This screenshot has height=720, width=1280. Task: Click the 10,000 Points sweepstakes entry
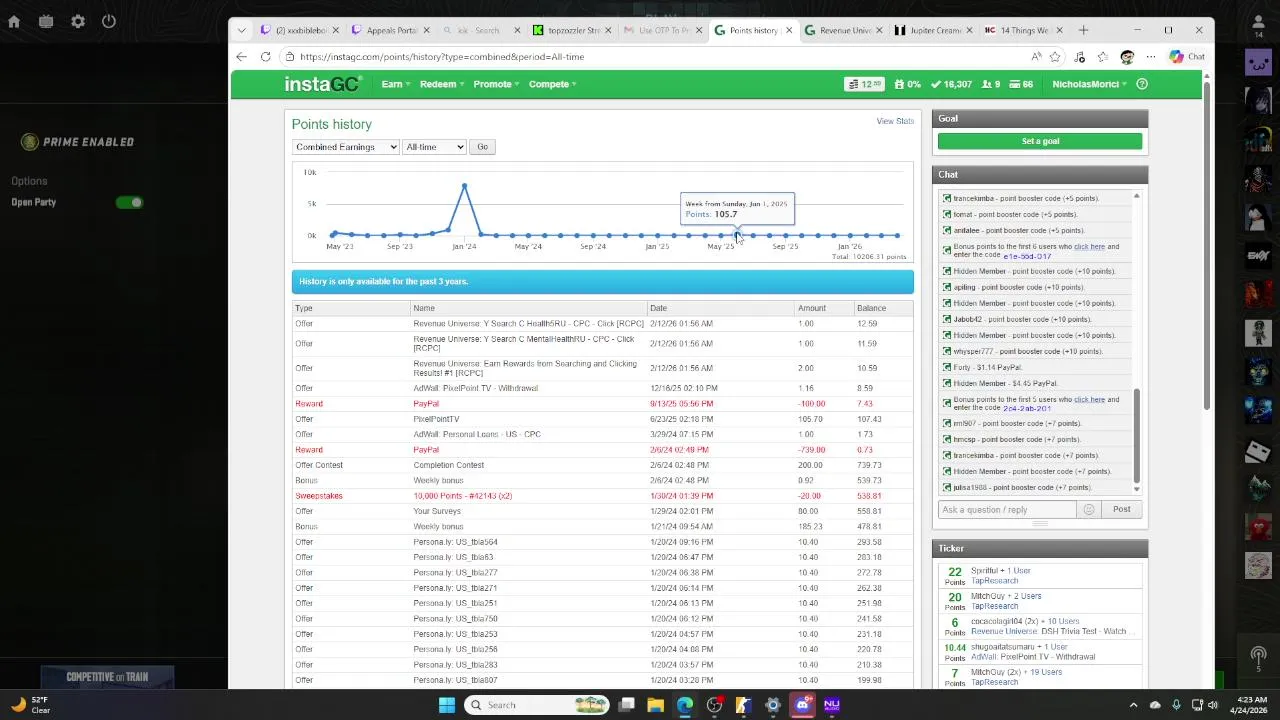point(462,496)
